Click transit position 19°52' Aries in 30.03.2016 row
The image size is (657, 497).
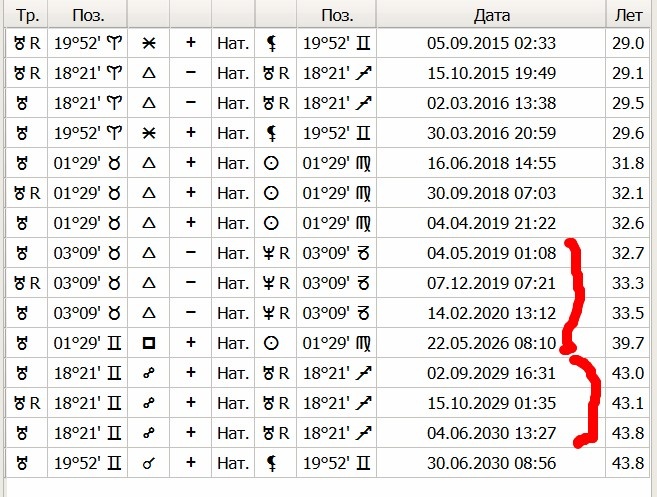pos(88,133)
